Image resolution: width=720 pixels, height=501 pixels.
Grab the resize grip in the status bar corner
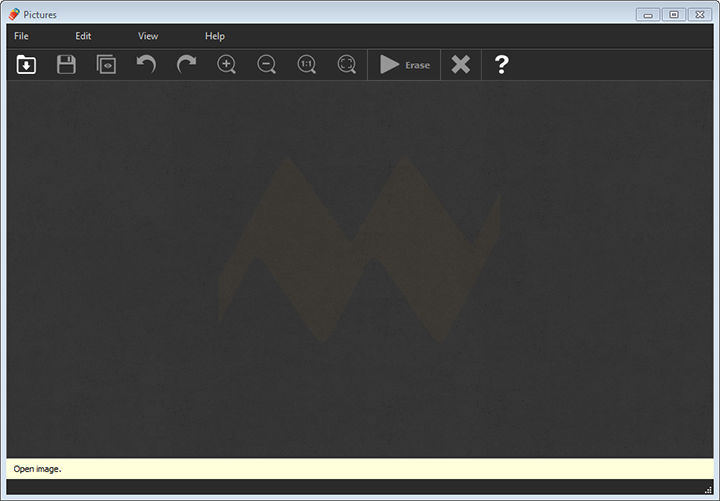(708, 490)
